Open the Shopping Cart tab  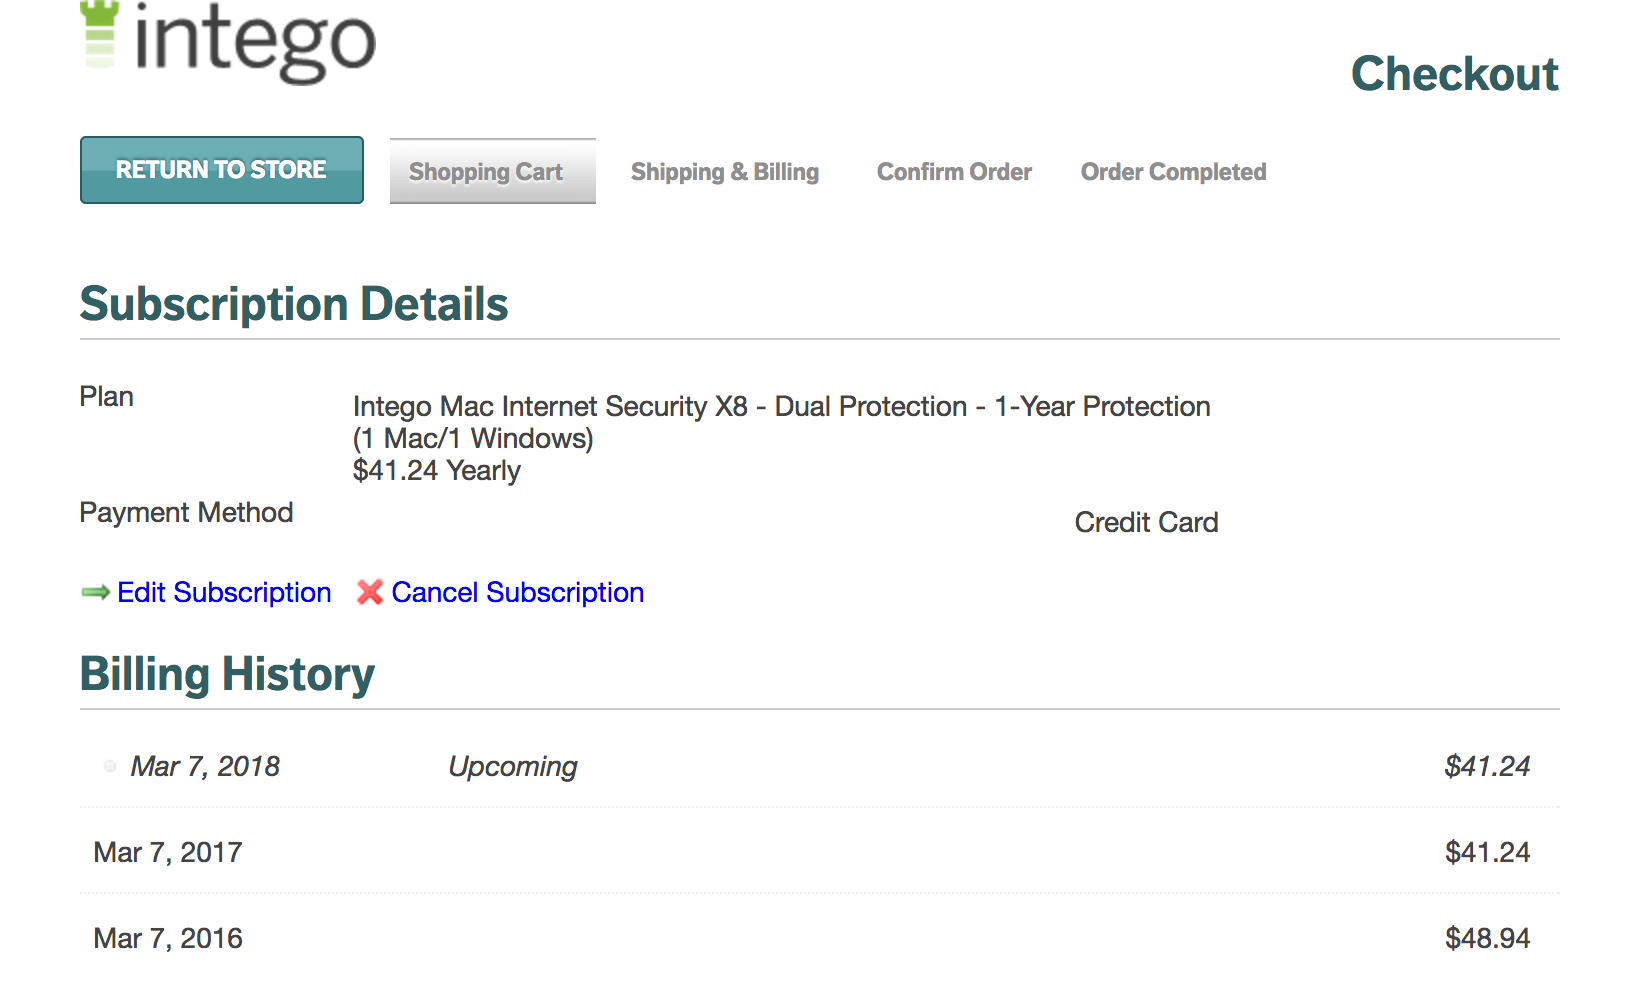[493, 171]
